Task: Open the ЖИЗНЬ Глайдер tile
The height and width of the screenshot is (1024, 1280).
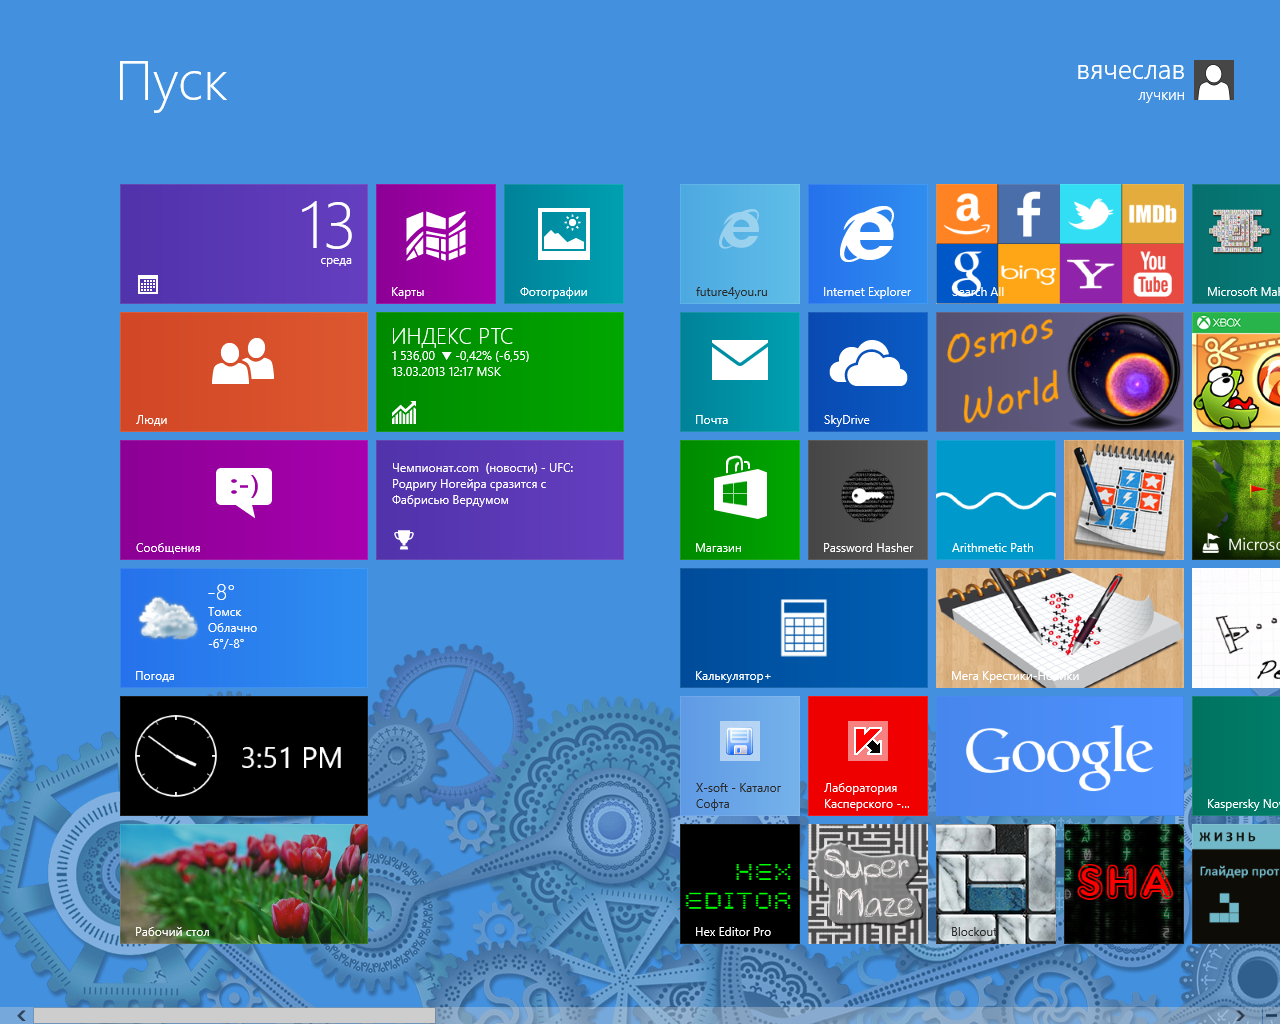Action: [x=1236, y=884]
